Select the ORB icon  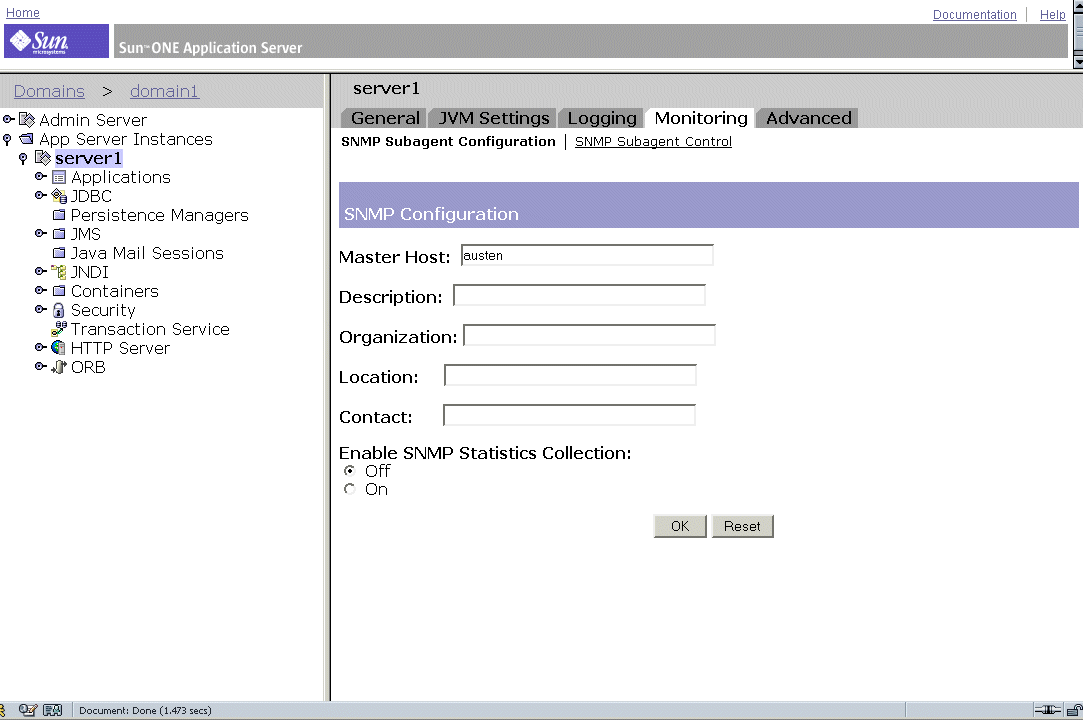tap(58, 367)
